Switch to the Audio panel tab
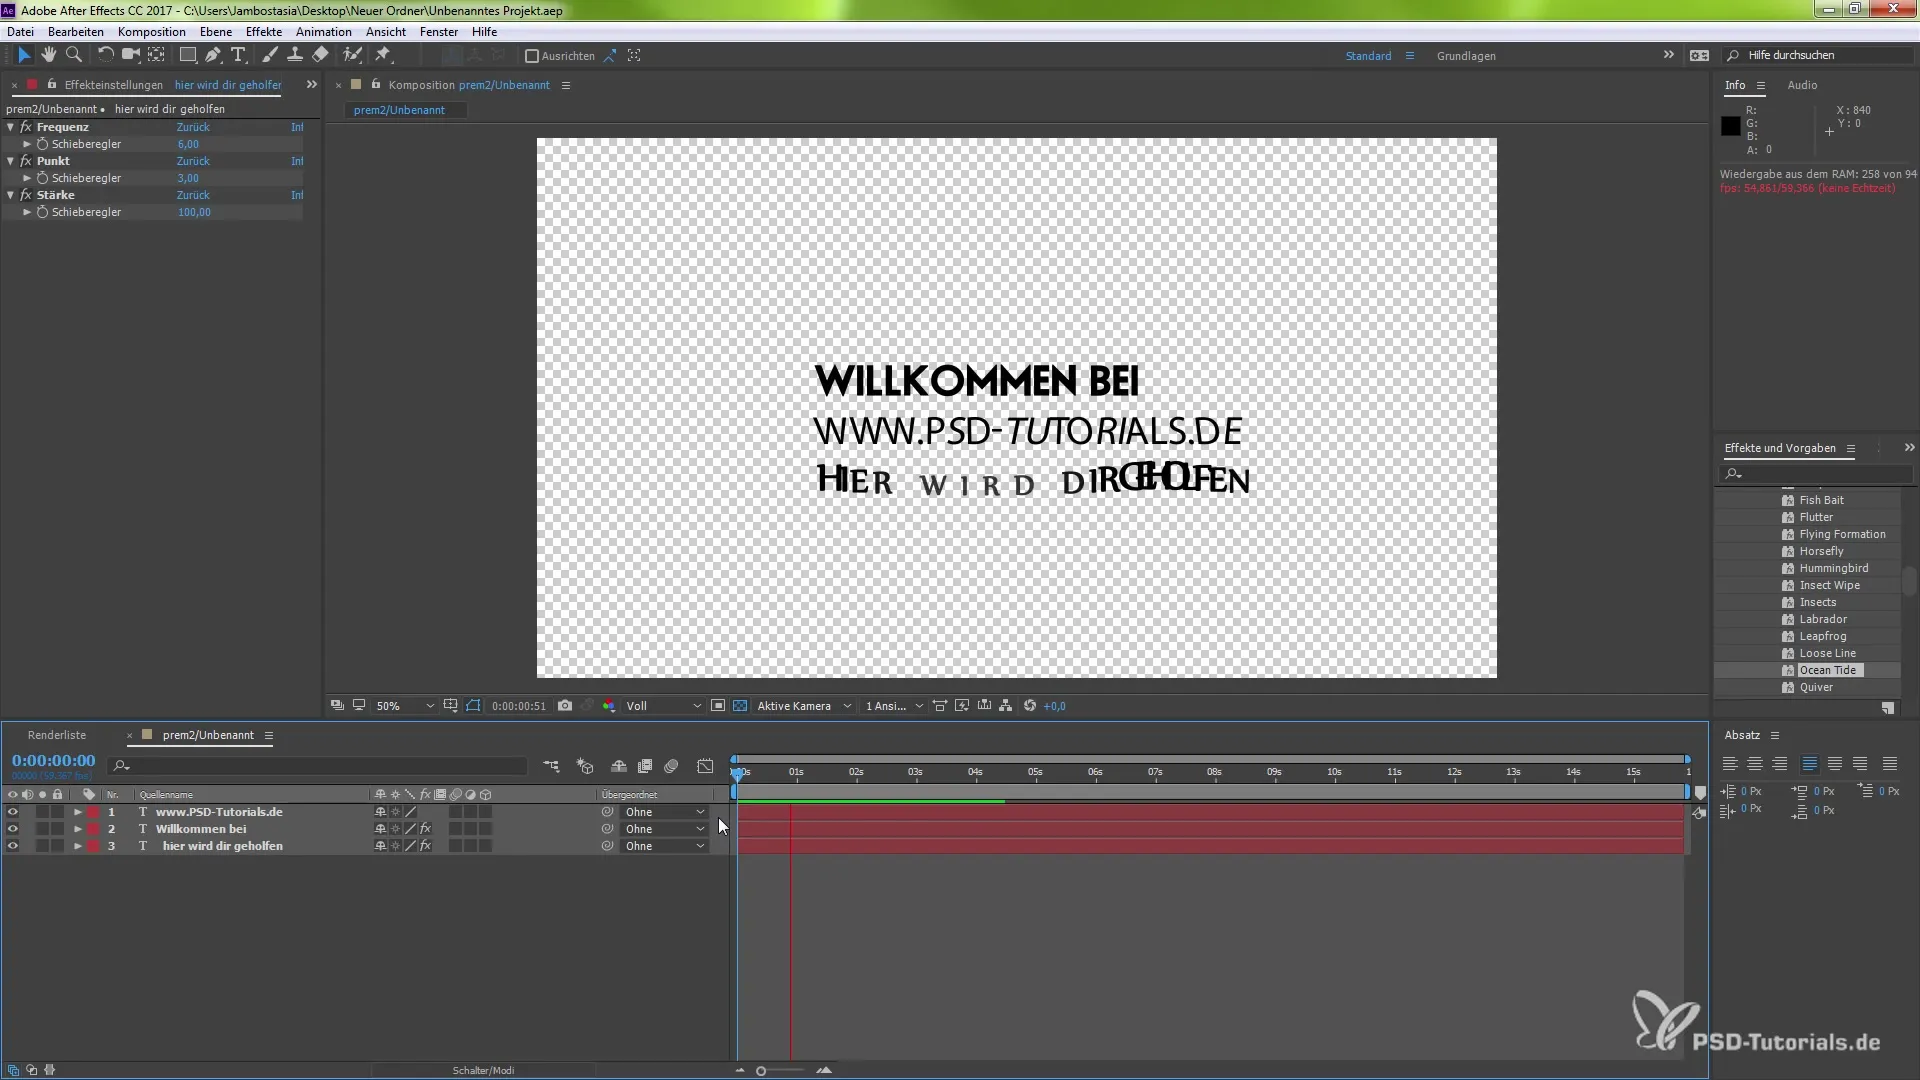 (1802, 85)
